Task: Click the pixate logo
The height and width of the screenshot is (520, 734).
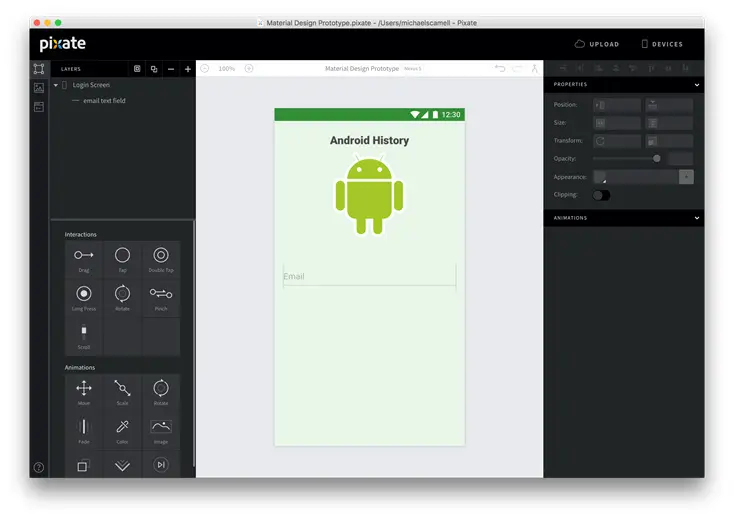Action: (x=63, y=44)
